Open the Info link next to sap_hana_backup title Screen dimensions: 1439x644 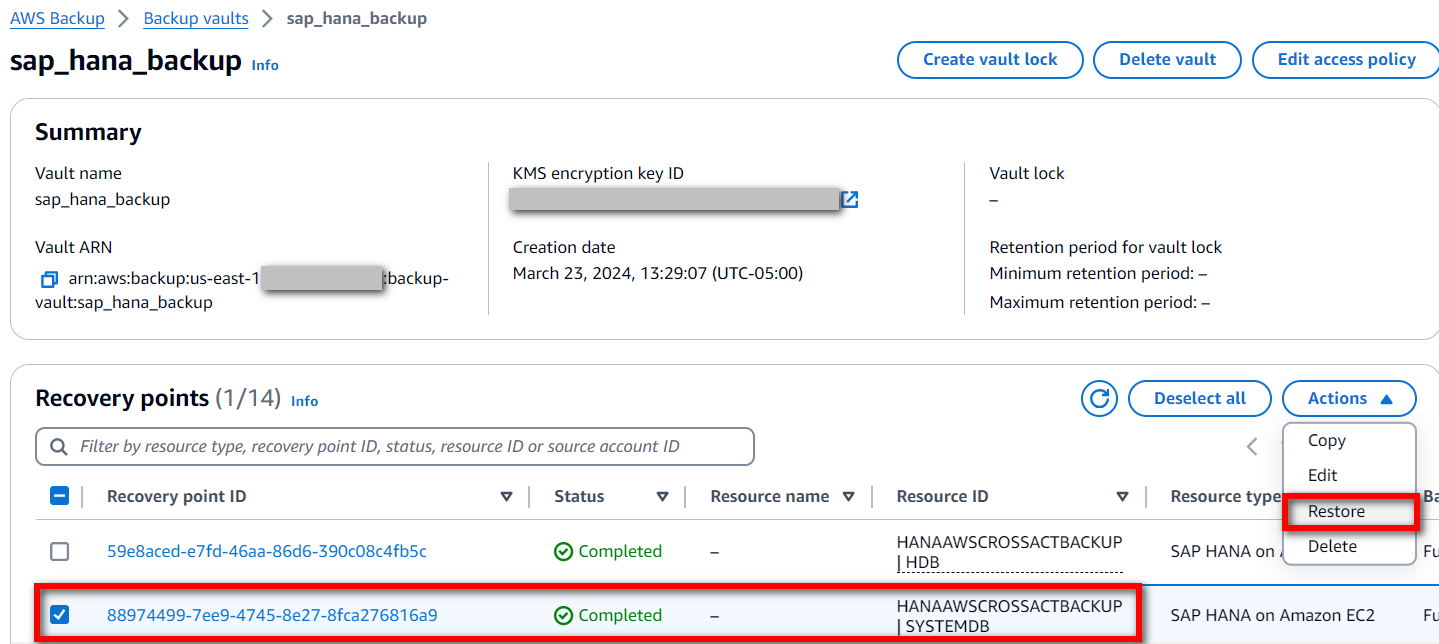click(265, 65)
